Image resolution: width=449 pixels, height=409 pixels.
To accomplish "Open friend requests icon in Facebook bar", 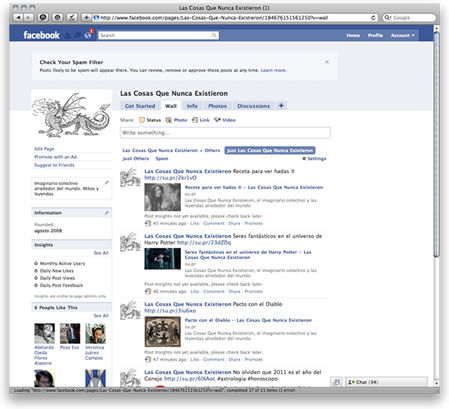I will [68, 35].
